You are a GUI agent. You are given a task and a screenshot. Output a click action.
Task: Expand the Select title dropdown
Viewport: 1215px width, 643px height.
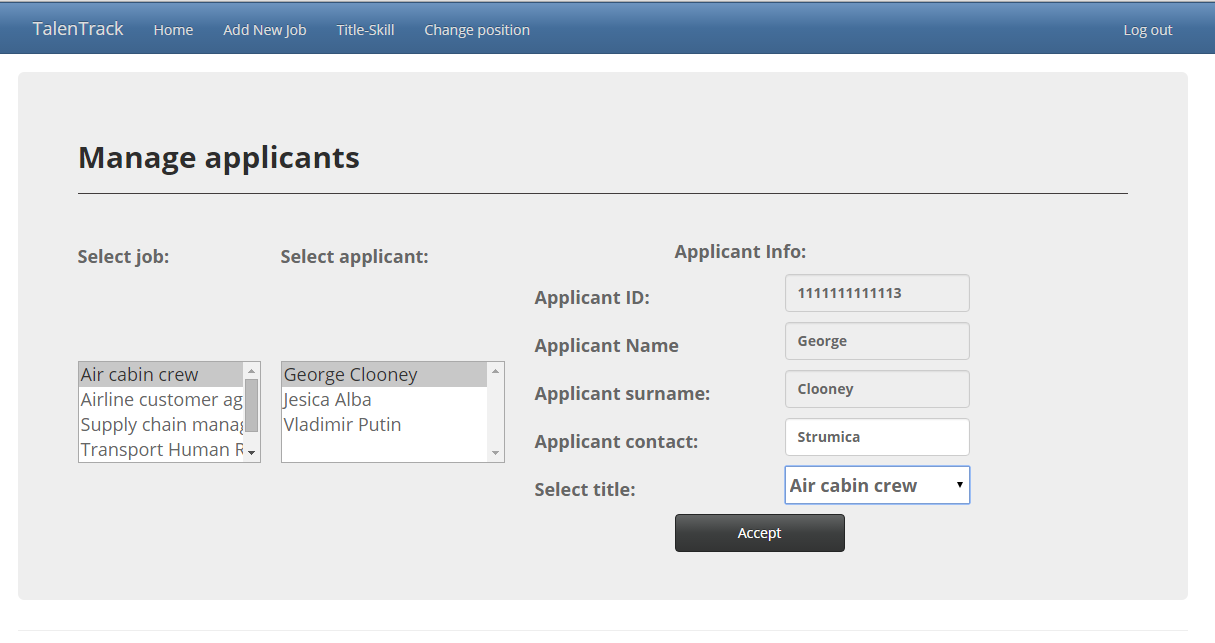click(x=877, y=485)
